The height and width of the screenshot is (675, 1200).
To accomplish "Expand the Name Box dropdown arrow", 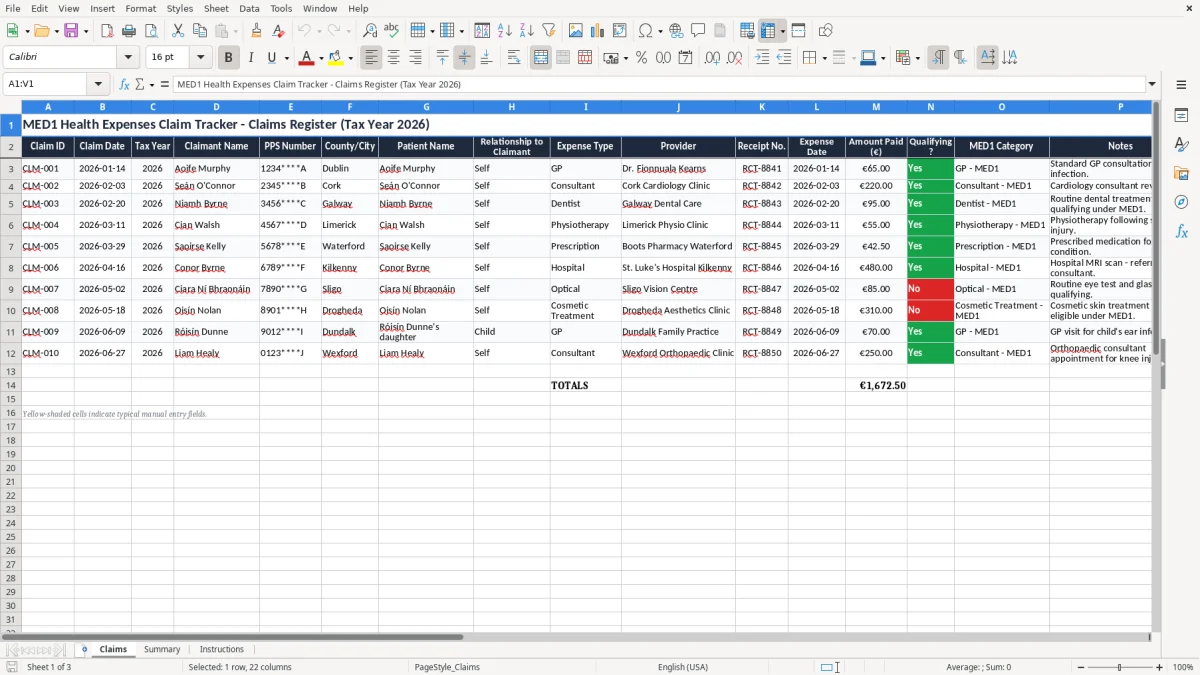I will [98, 85].
